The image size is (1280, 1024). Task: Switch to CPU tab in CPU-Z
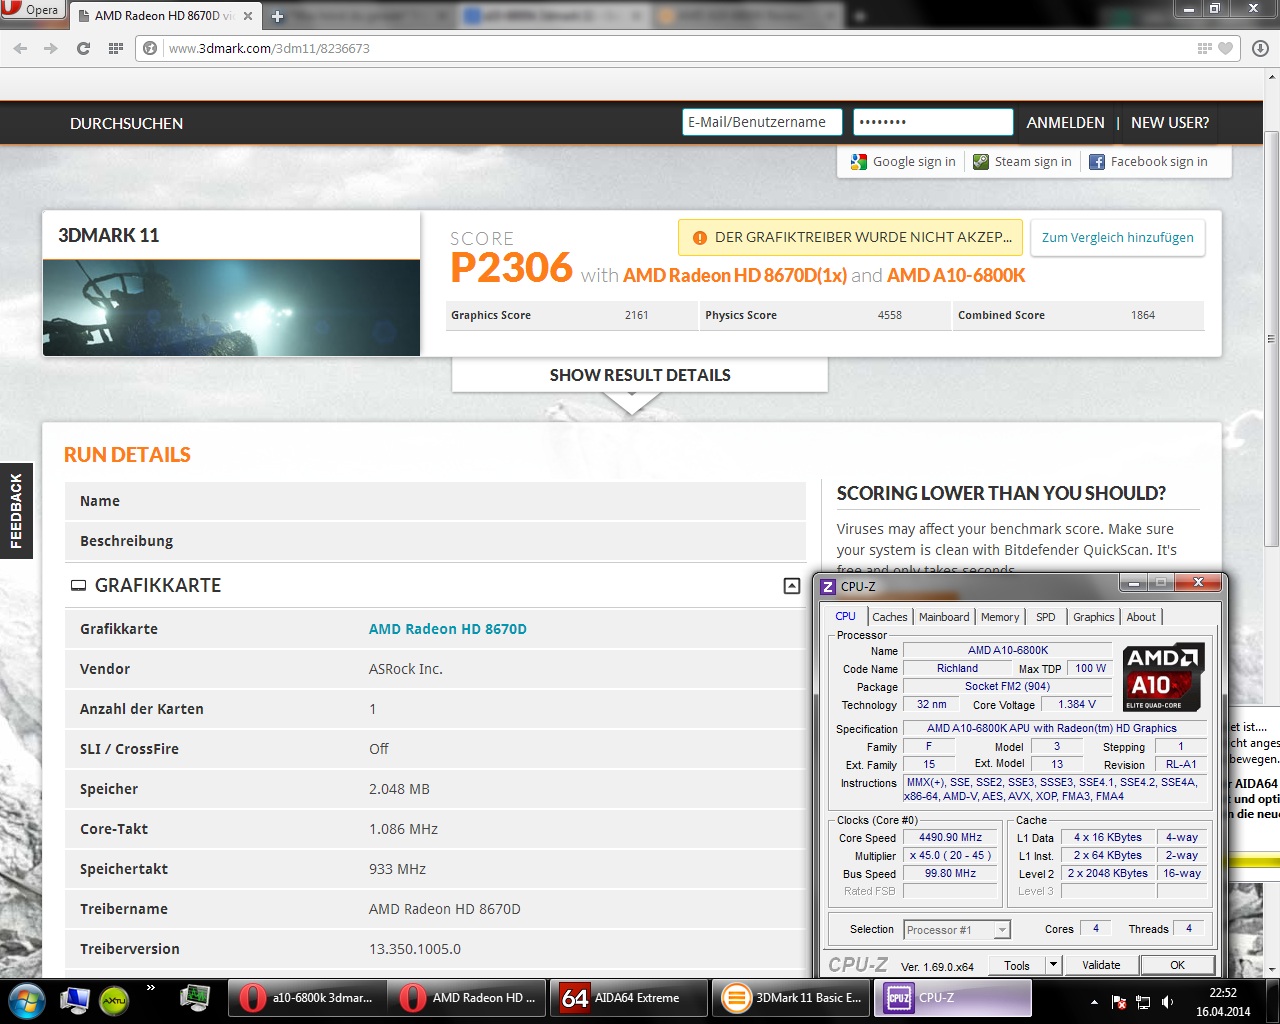pos(845,617)
